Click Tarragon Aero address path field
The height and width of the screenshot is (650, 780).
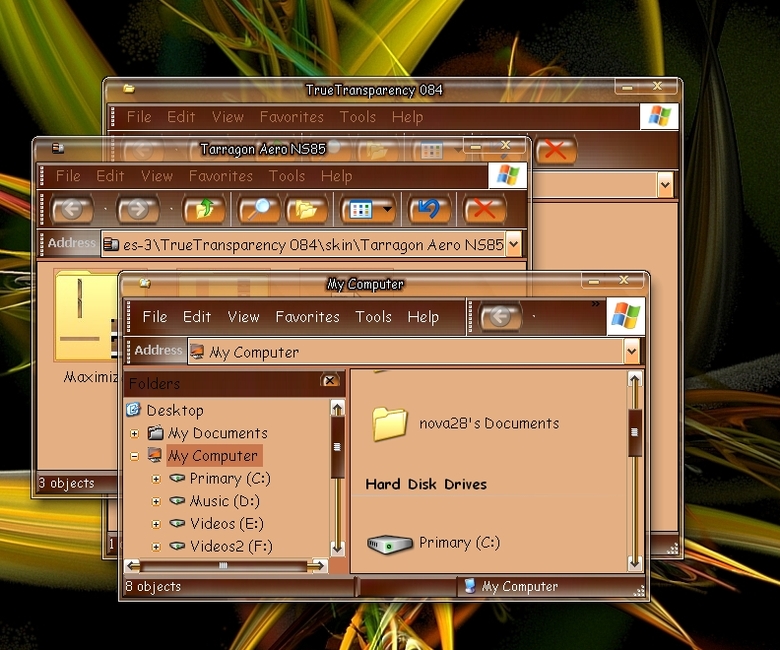[x=303, y=244]
